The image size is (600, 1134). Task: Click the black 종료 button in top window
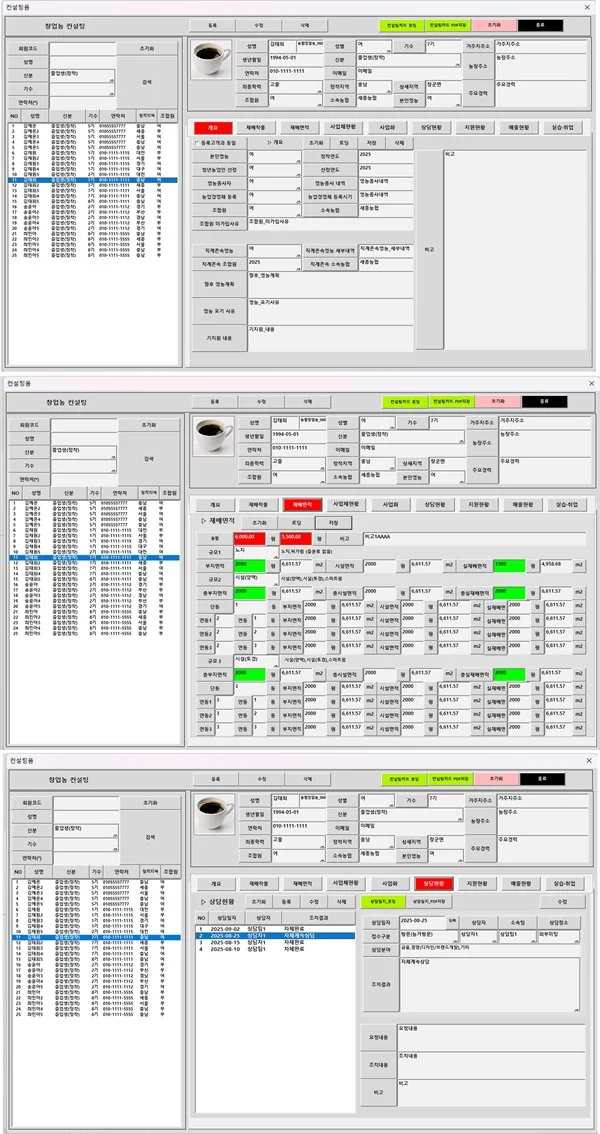(x=540, y=25)
